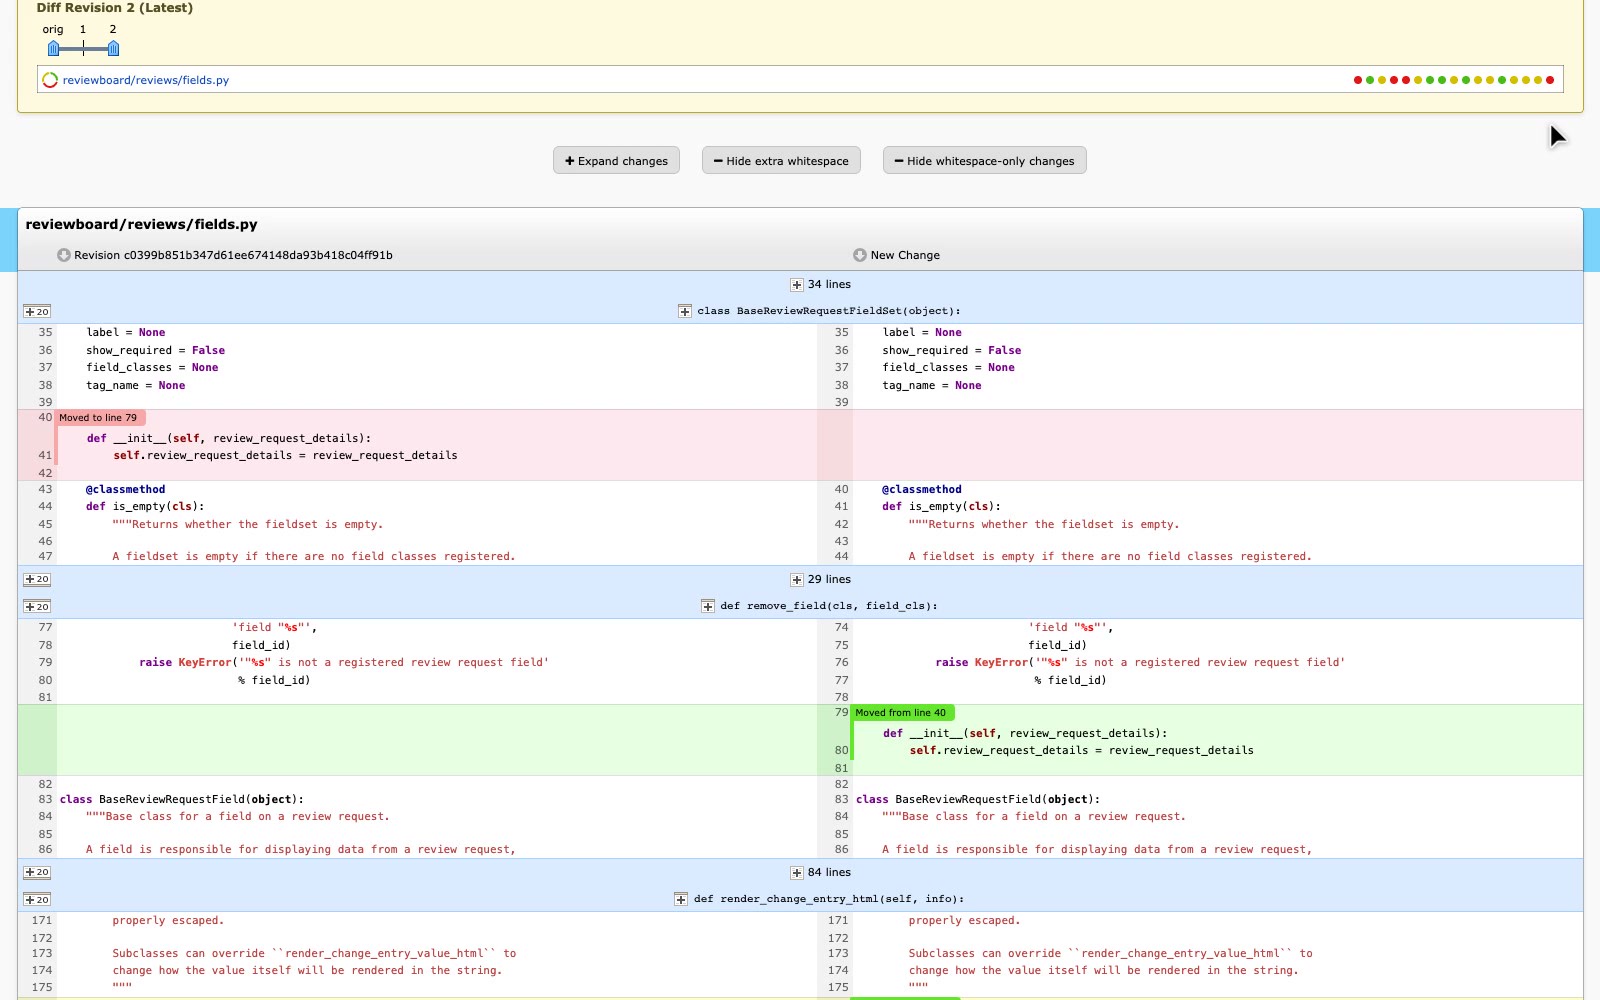Click left '@classmethod' decorator line 43
The width and height of the screenshot is (1600, 1000).
(x=125, y=489)
